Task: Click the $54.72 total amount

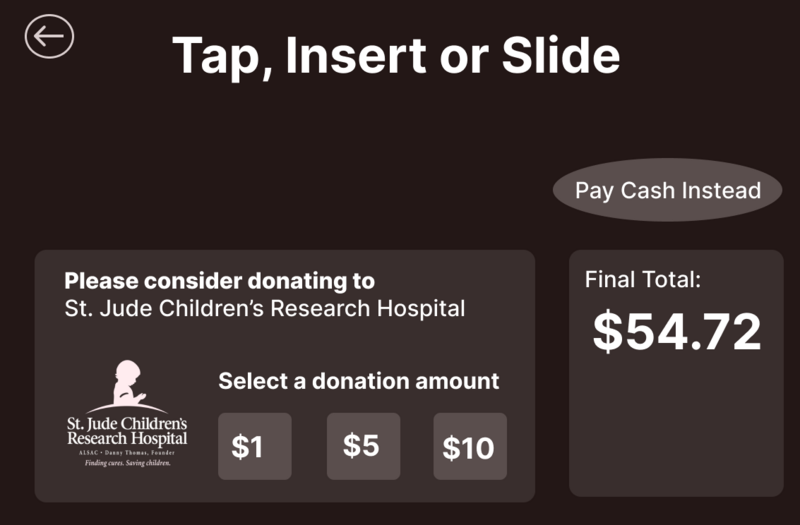Action: (676, 332)
